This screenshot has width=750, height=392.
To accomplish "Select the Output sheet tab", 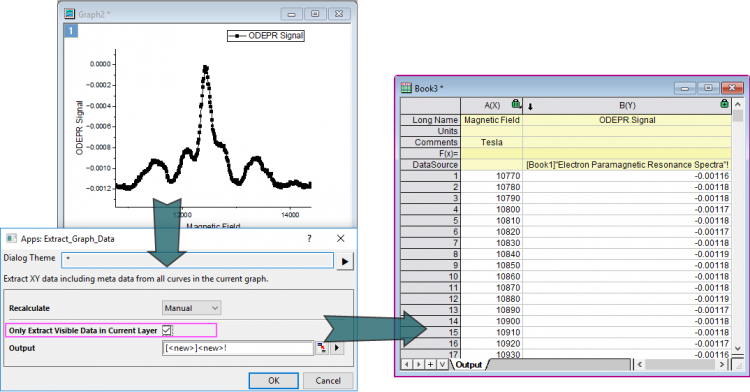I will pyautogui.click(x=469, y=365).
